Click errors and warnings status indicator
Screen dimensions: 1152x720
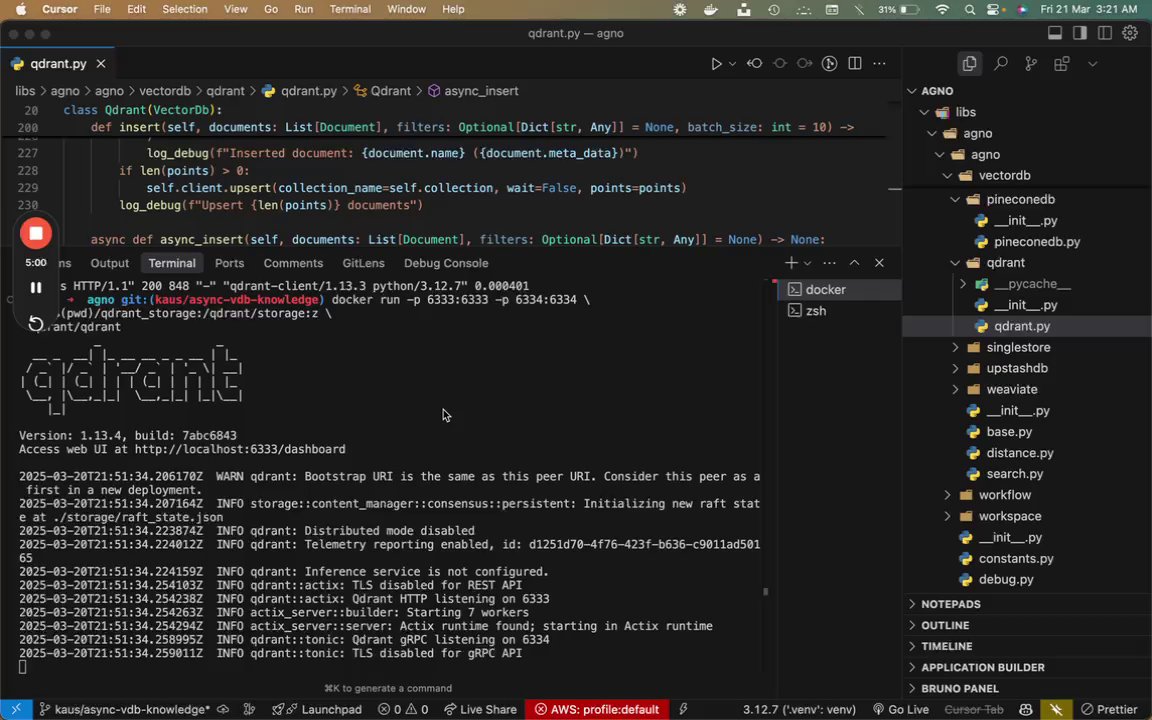403,710
